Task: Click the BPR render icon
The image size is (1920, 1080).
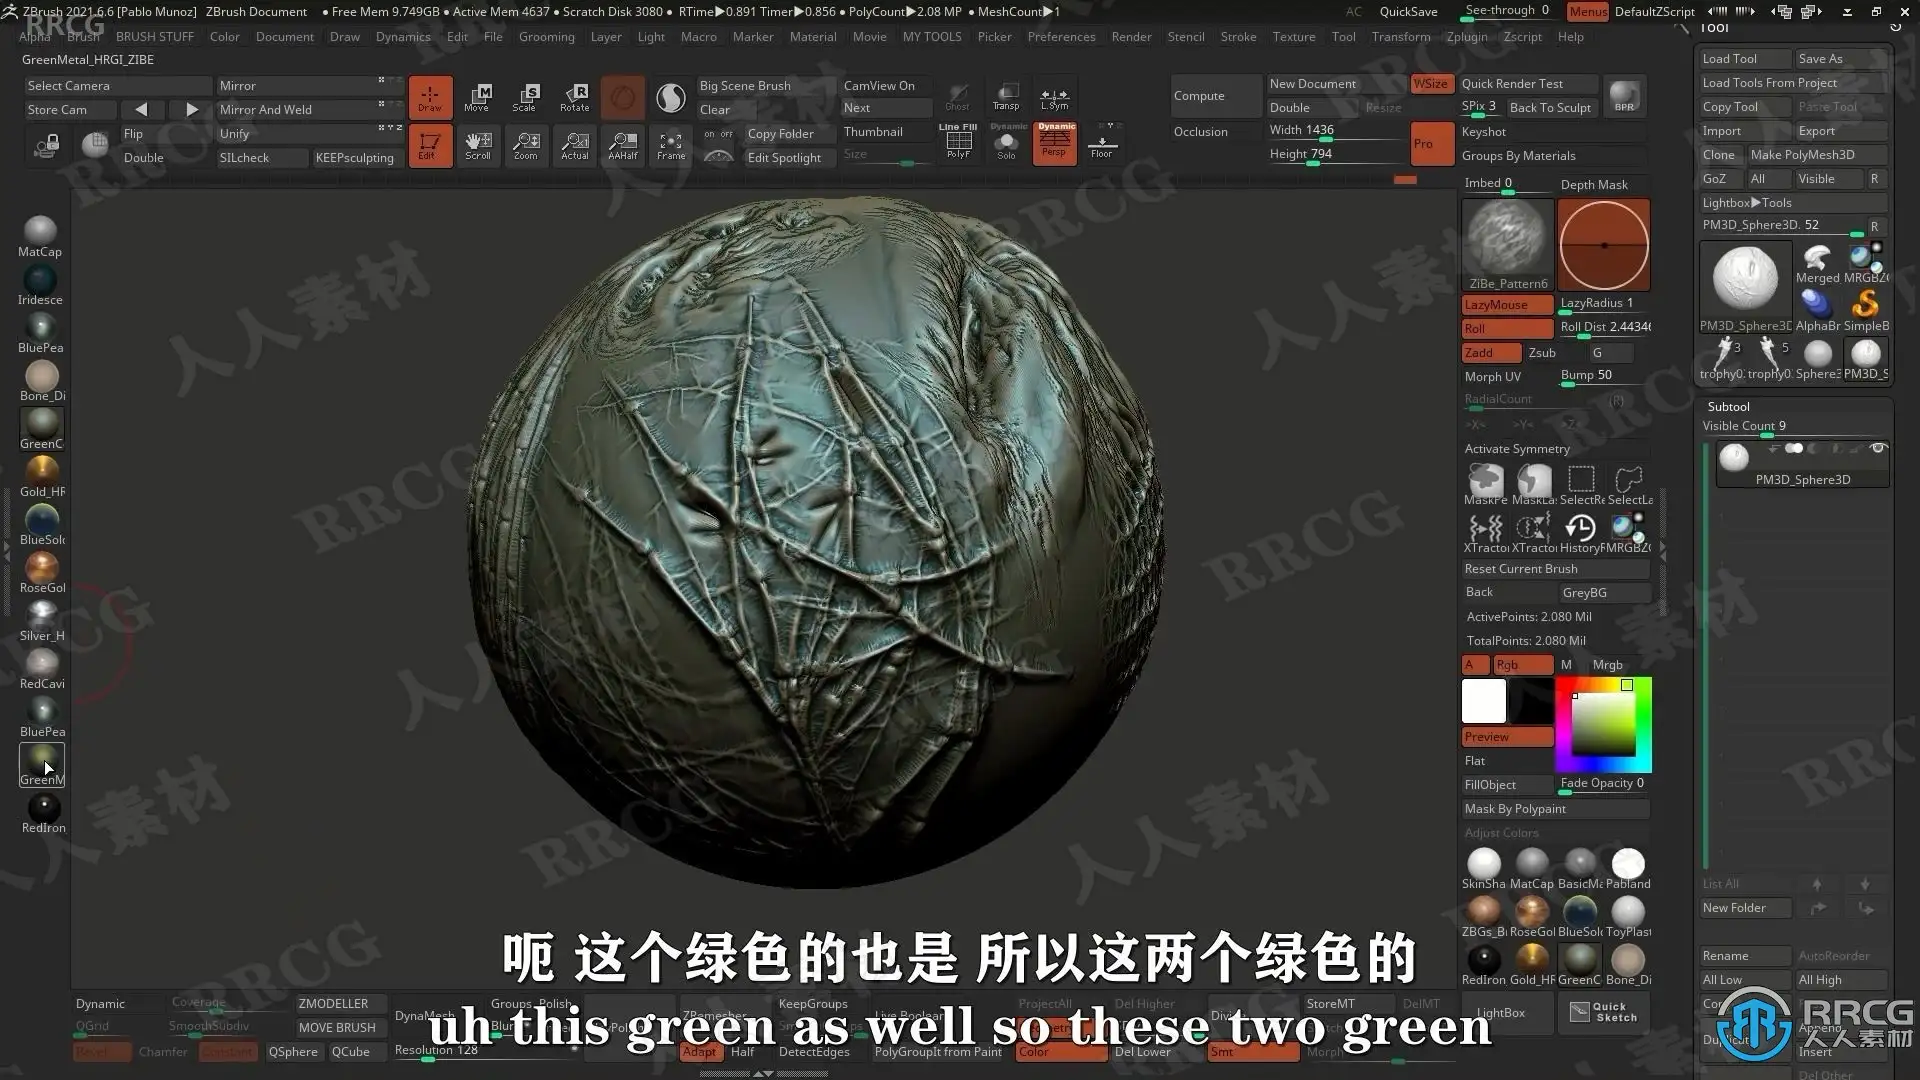Action: pos(1625,96)
